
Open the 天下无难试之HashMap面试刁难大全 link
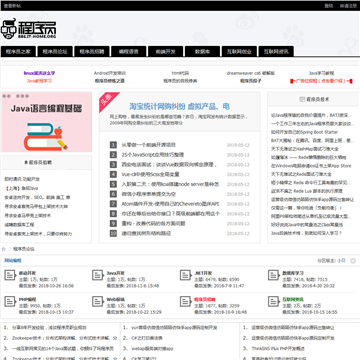pyautogui.click(x=305, y=149)
